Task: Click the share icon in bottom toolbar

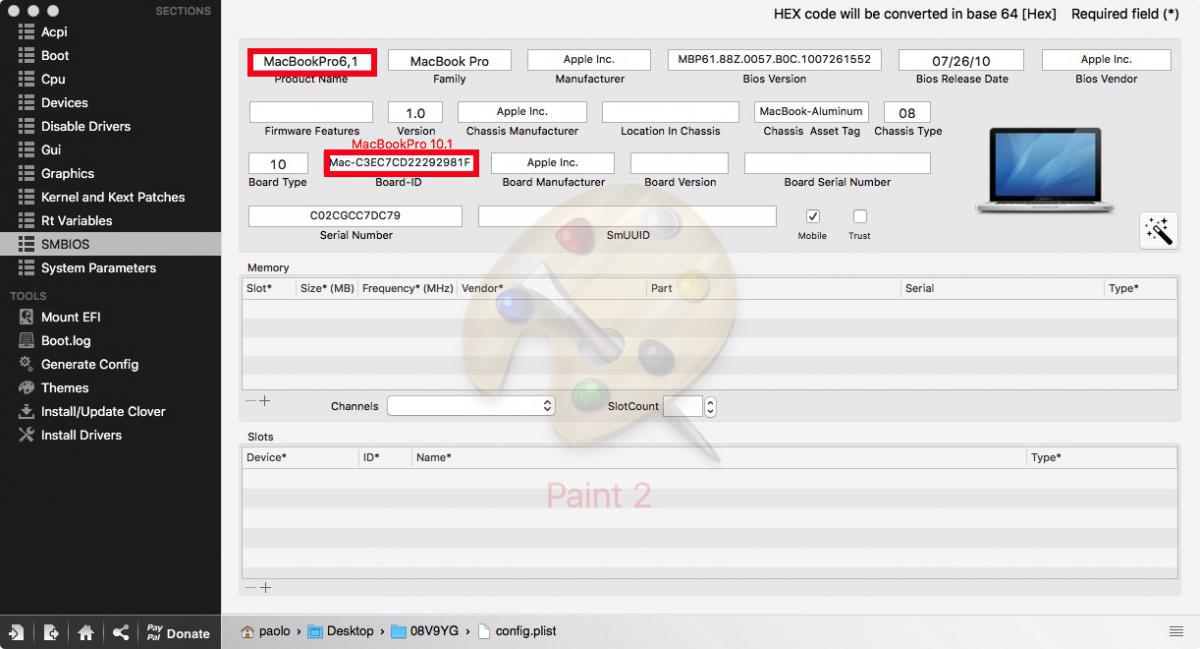Action: point(120,632)
